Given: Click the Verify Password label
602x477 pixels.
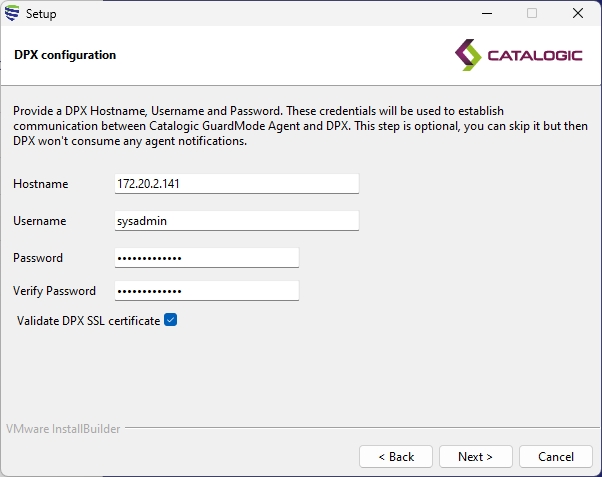Looking at the screenshot, I should pos(55,291).
